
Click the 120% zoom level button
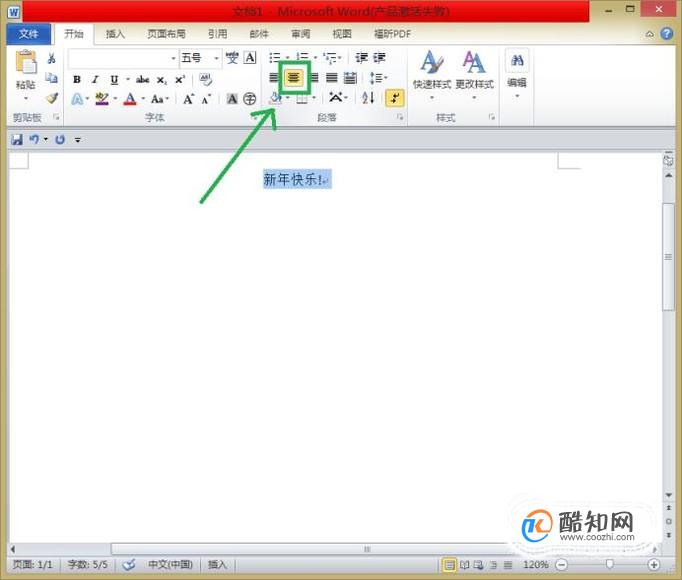point(535,565)
